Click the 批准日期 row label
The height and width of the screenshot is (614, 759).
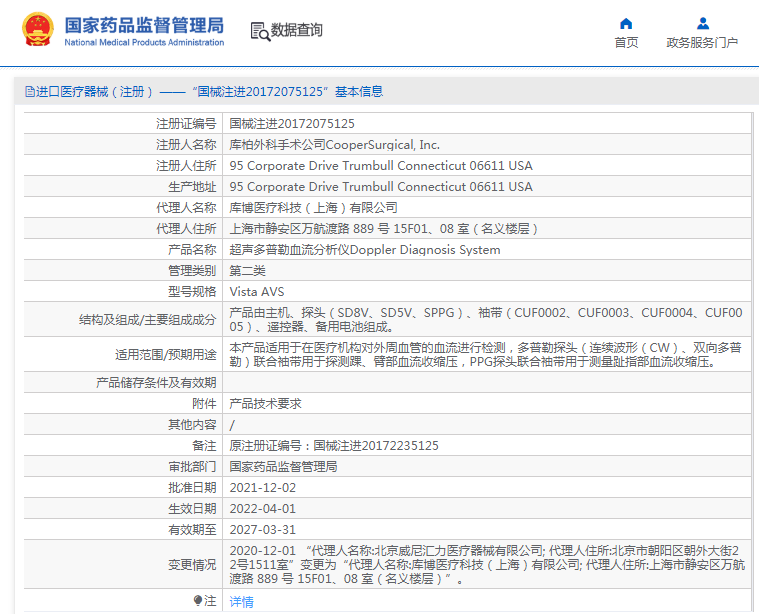coord(192,488)
